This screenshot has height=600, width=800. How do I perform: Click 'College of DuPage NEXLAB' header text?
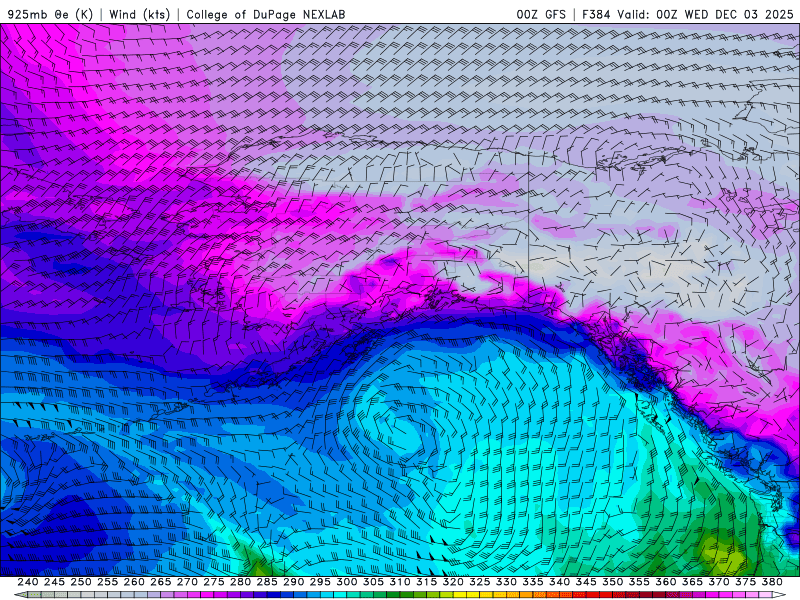(266, 14)
